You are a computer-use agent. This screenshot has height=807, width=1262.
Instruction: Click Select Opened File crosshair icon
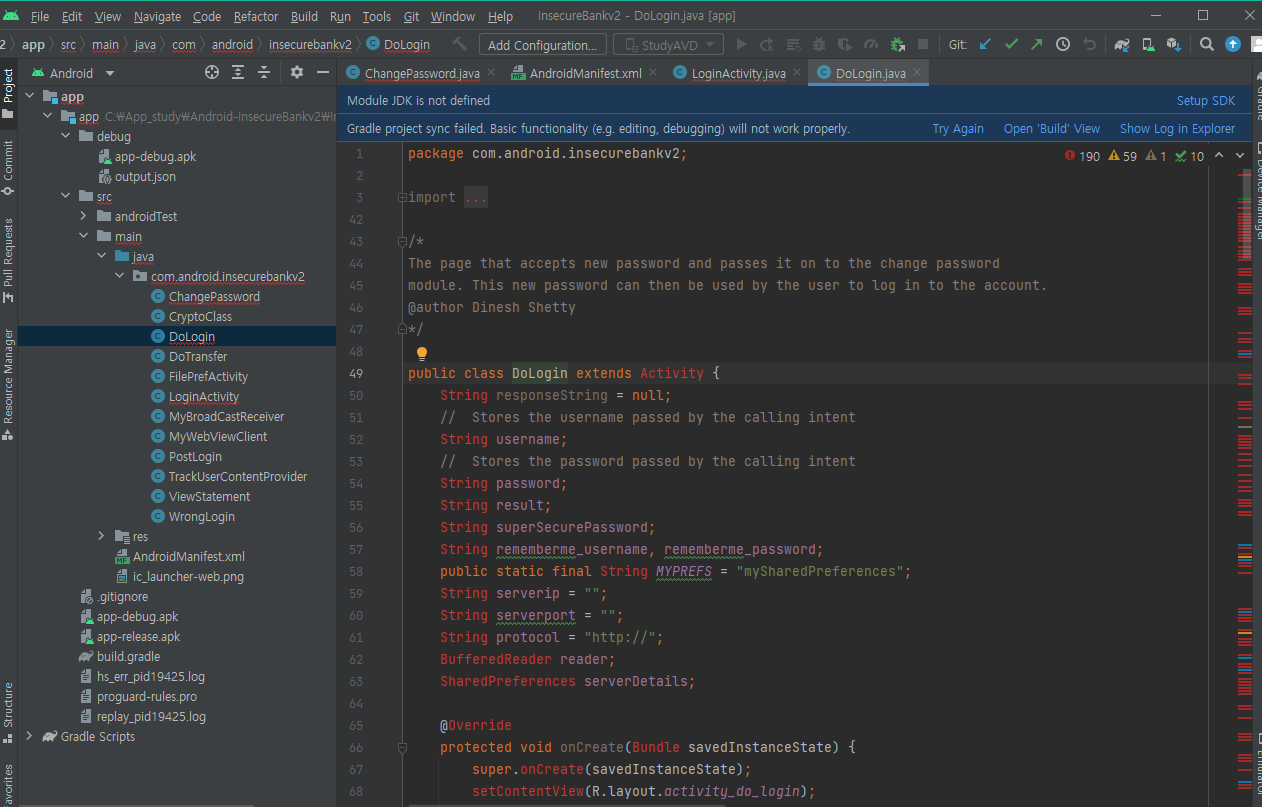[212, 72]
